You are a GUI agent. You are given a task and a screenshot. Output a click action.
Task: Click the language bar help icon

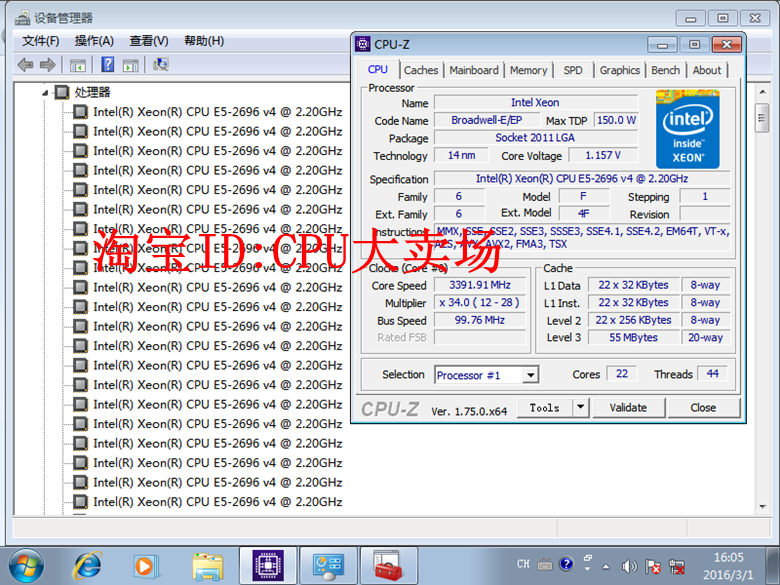(566, 564)
